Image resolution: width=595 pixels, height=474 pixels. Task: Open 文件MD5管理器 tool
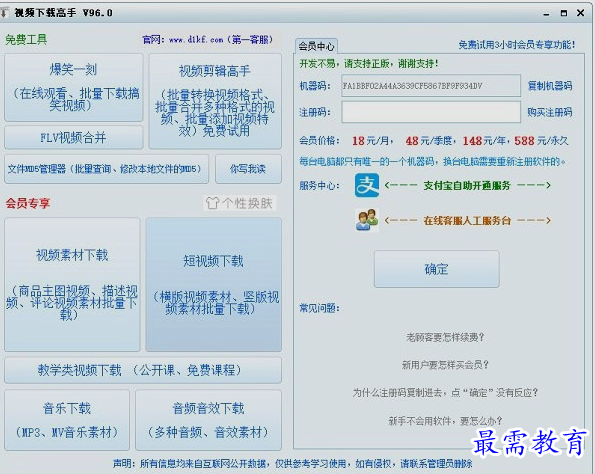click(106, 169)
